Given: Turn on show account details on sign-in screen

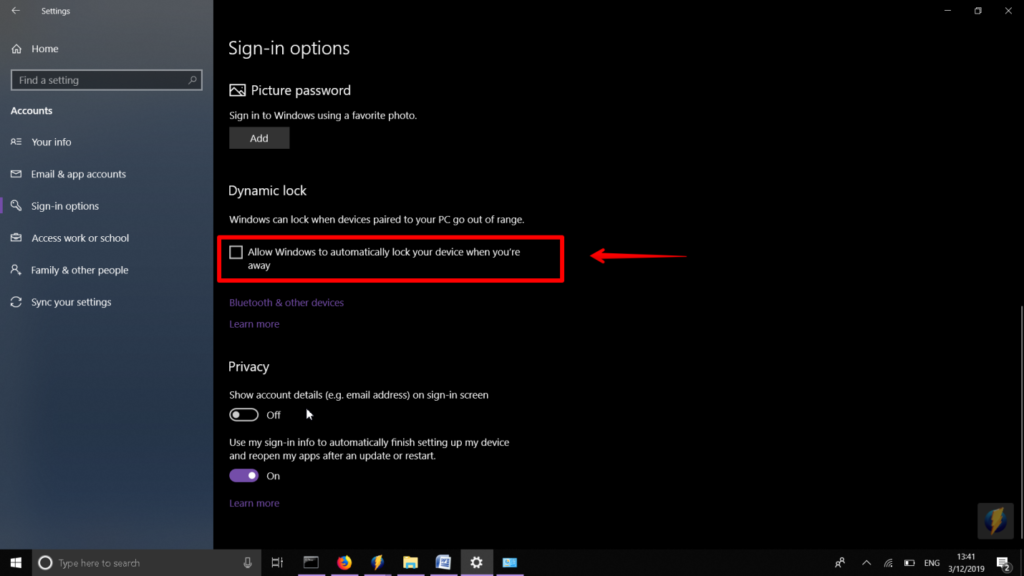Looking at the screenshot, I should (x=244, y=415).
